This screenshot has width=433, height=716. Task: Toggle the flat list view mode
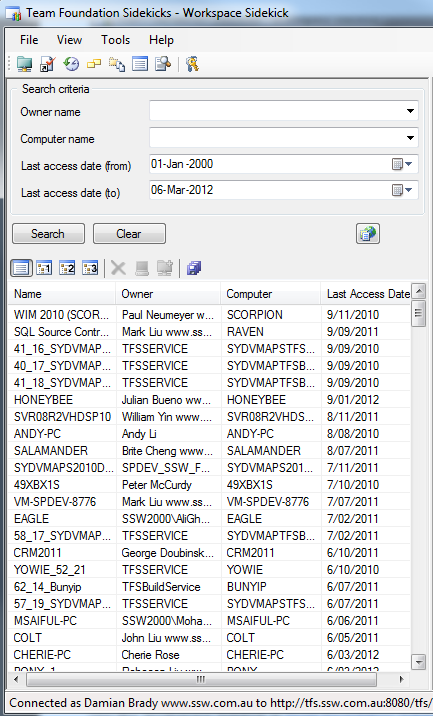21,268
